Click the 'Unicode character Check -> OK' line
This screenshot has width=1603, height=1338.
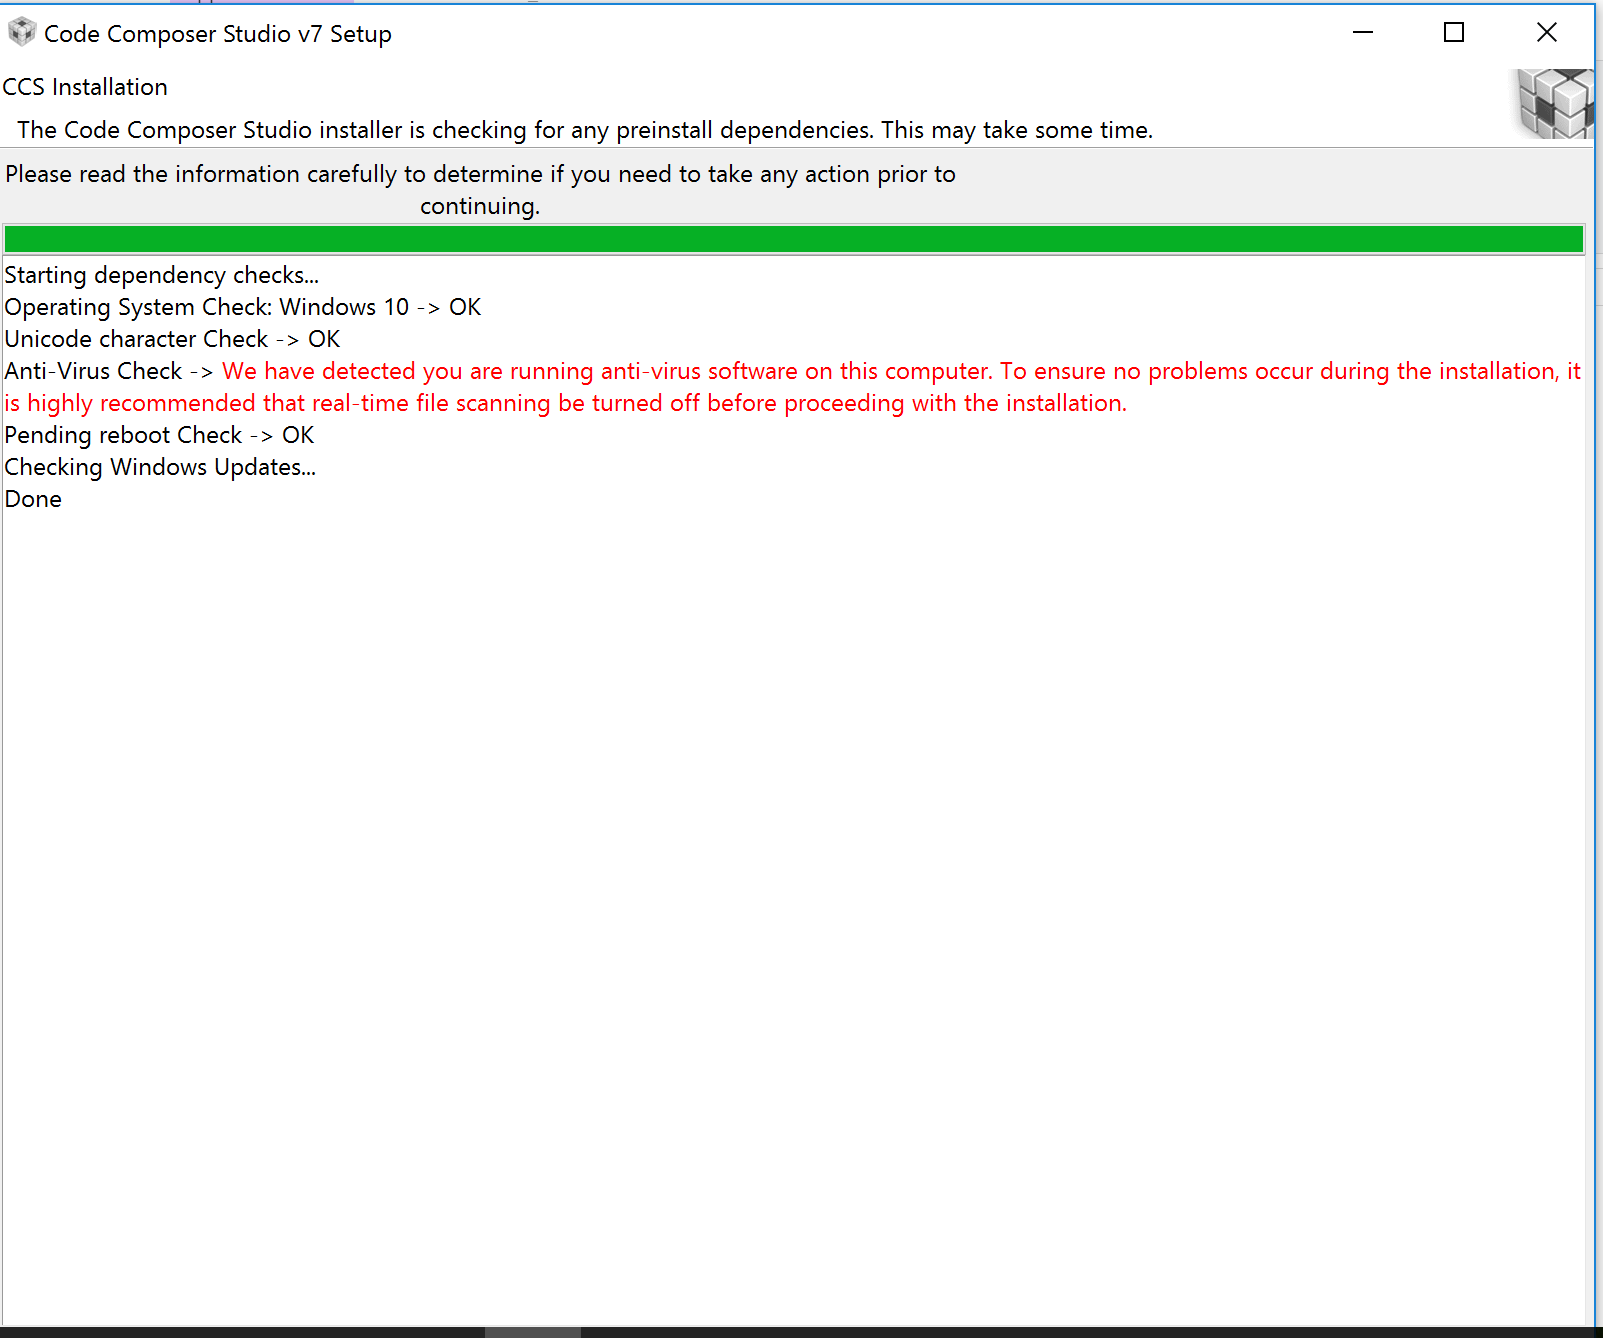tap(172, 339)
